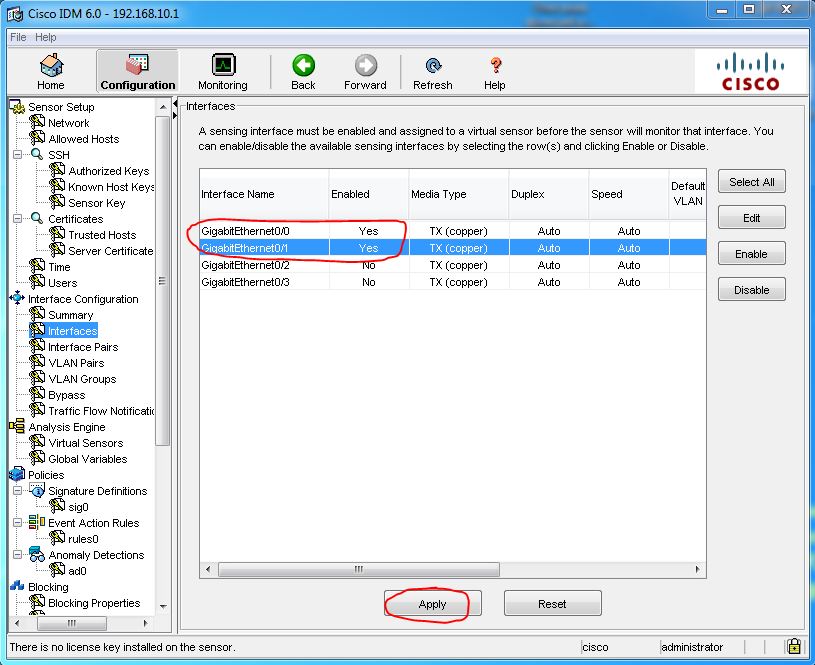Open VLAN Groups in the tree
The width and height of the screenshot is (815, 665).
pyautogui.click(x=82, y=379)
